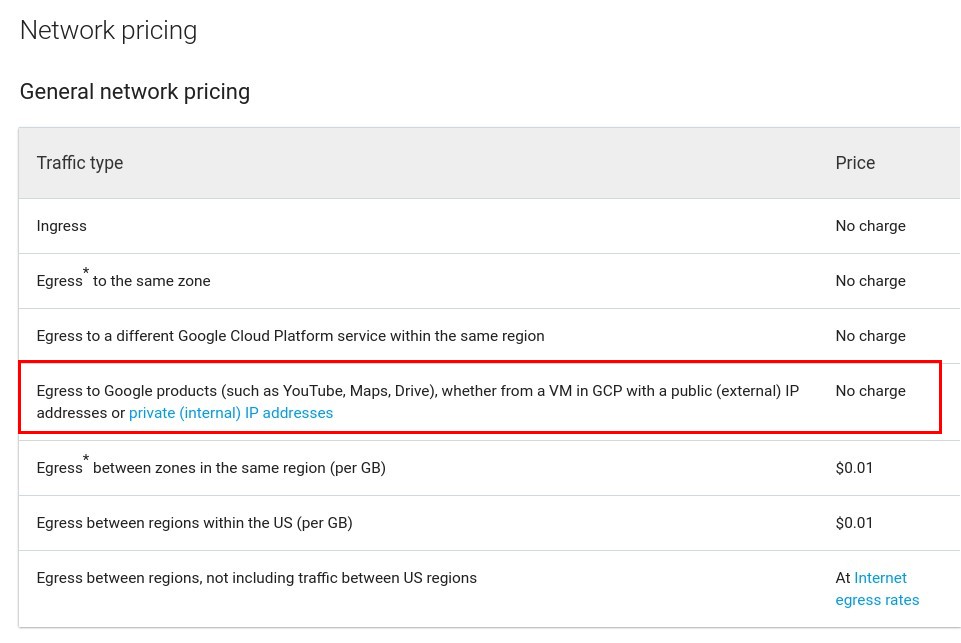Viewport: 961px width, 643px height.
Task: Click the asterisk after Egress in same zone row
Action: tap(86, 273)
